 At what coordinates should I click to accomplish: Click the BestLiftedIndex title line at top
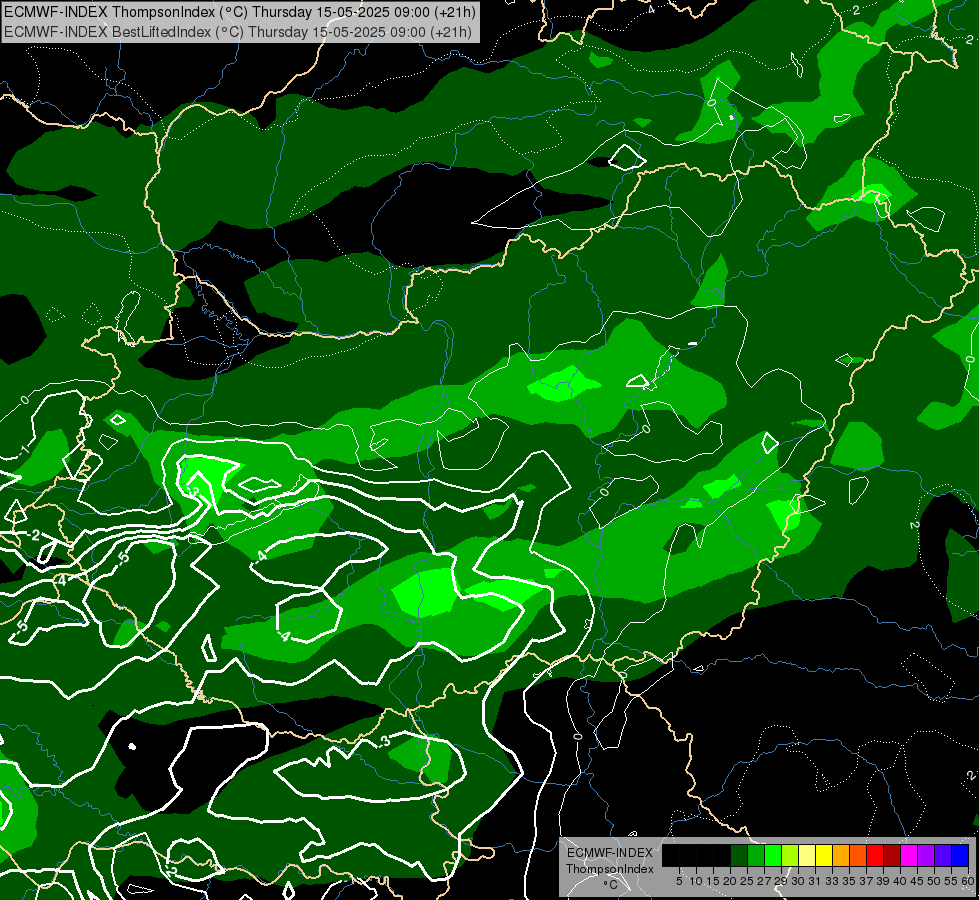tap(238, 32)
